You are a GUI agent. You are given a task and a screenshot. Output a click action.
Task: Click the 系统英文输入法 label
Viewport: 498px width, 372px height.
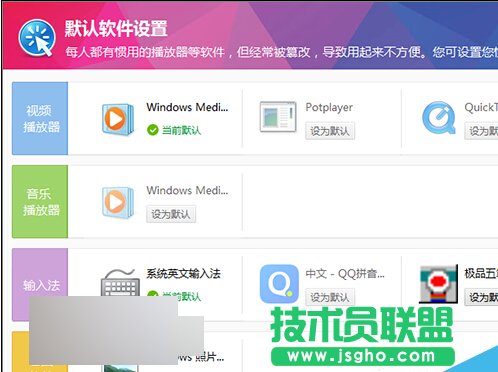coord(183,274)
